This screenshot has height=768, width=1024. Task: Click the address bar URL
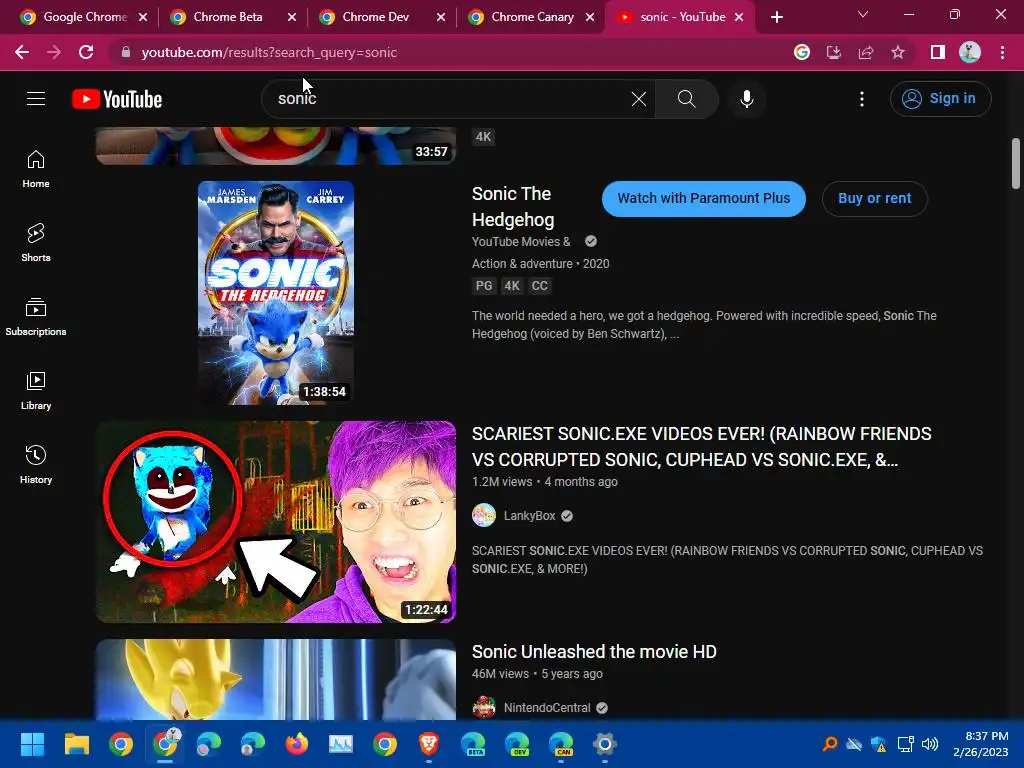pyautogui.click(x=269, y=52)
